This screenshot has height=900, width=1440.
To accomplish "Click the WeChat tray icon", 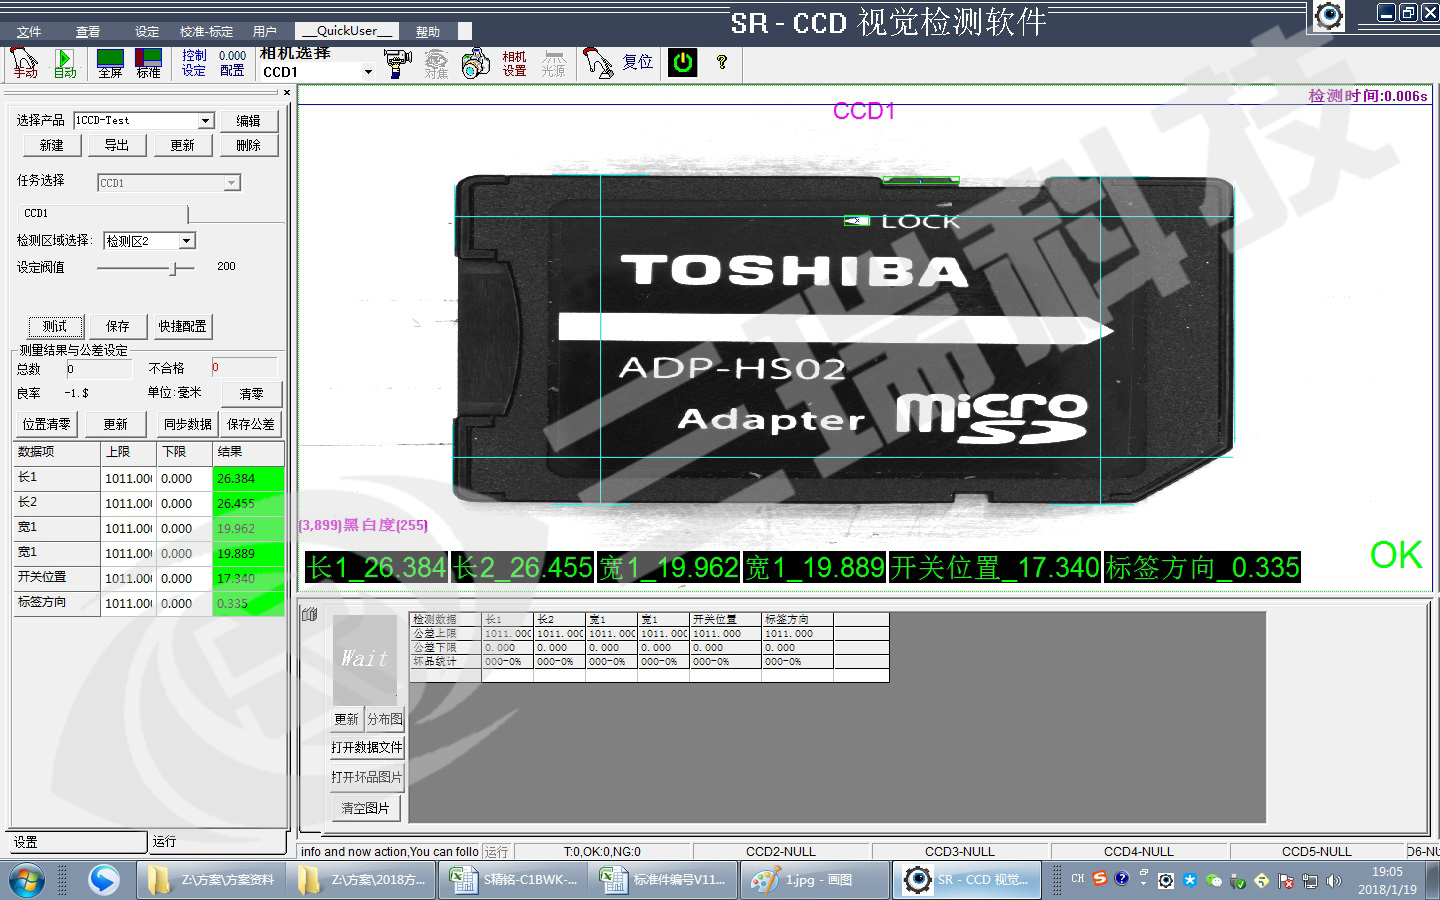I will pyautogui.click(x=1213, y=880).
